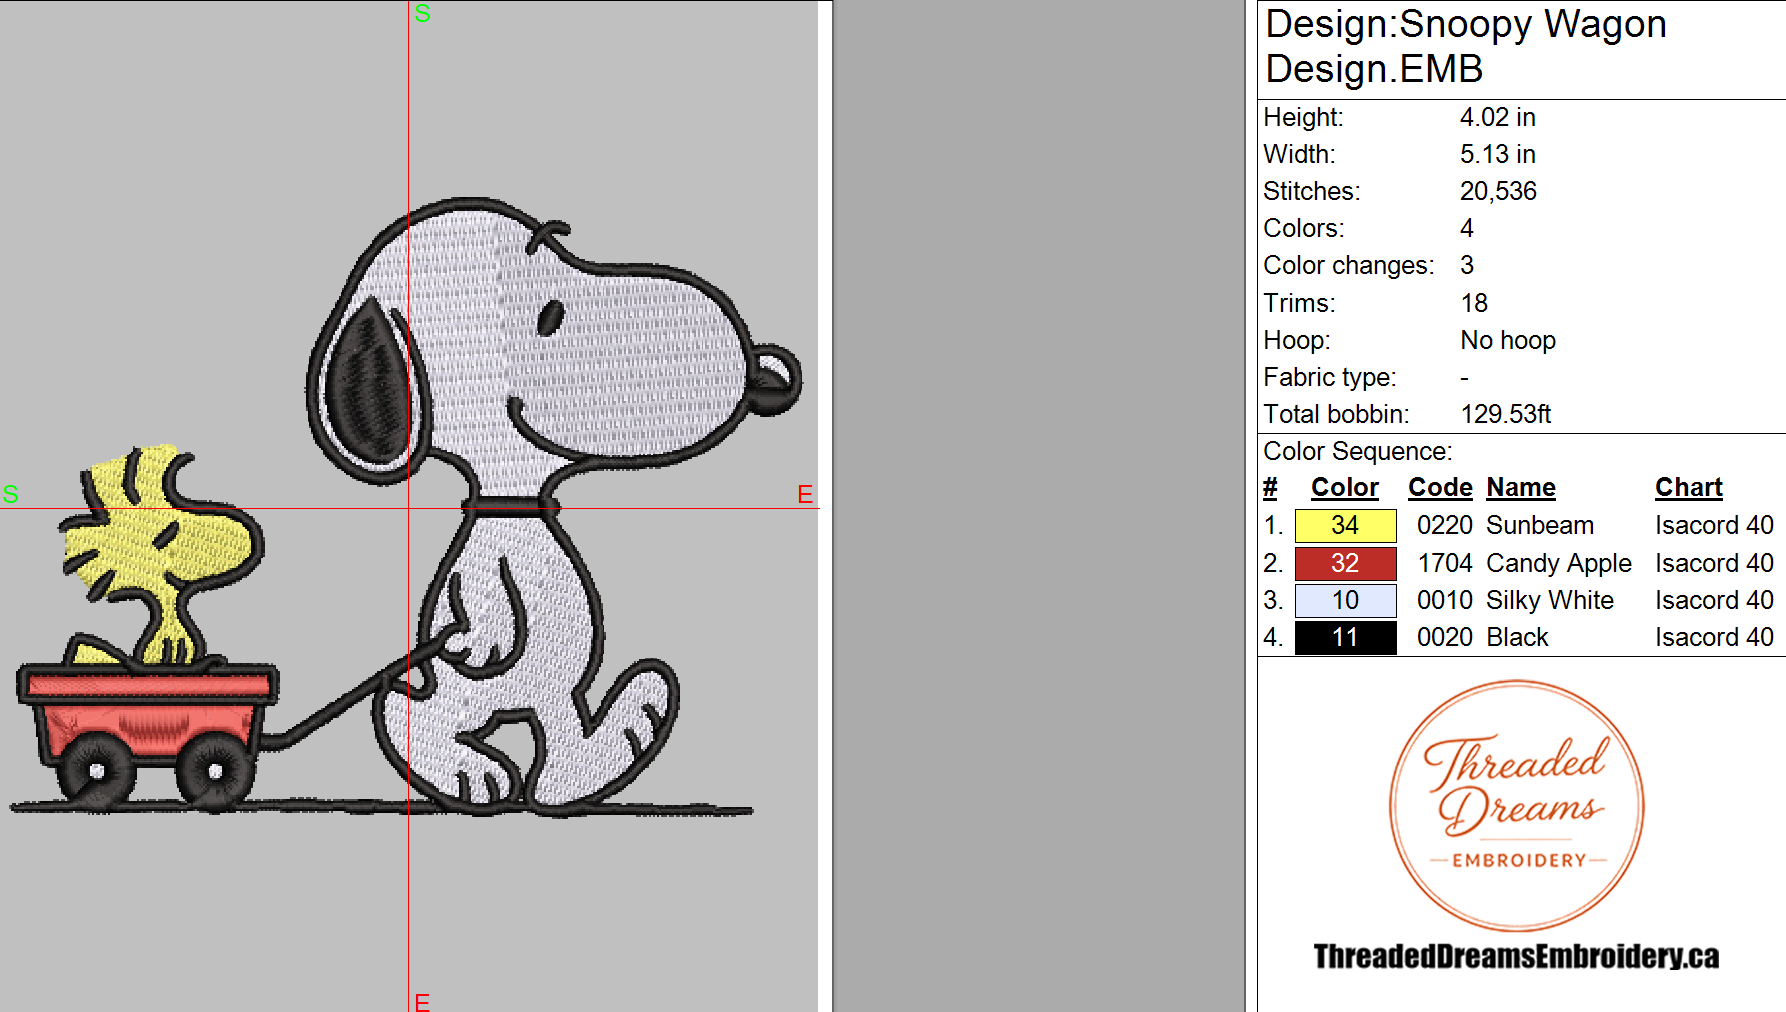This screenshot has height=1012, width=1786.
Task: Click the thread name Black
Action: (1517, 637)
